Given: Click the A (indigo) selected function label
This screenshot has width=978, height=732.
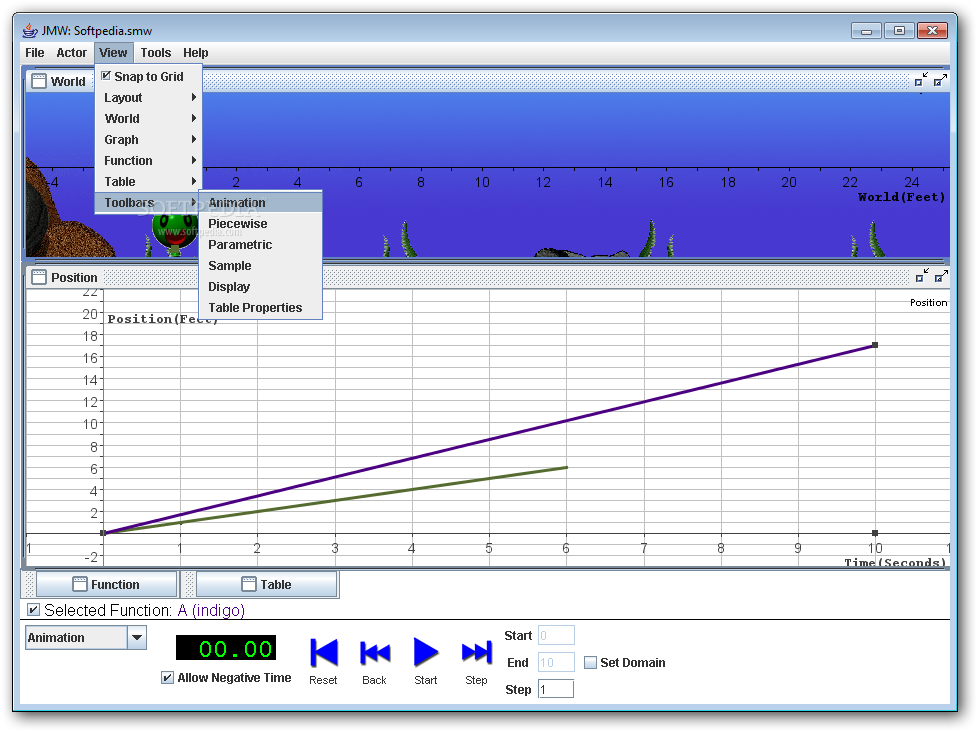Looking at the screenshot, I should (211, 610).
